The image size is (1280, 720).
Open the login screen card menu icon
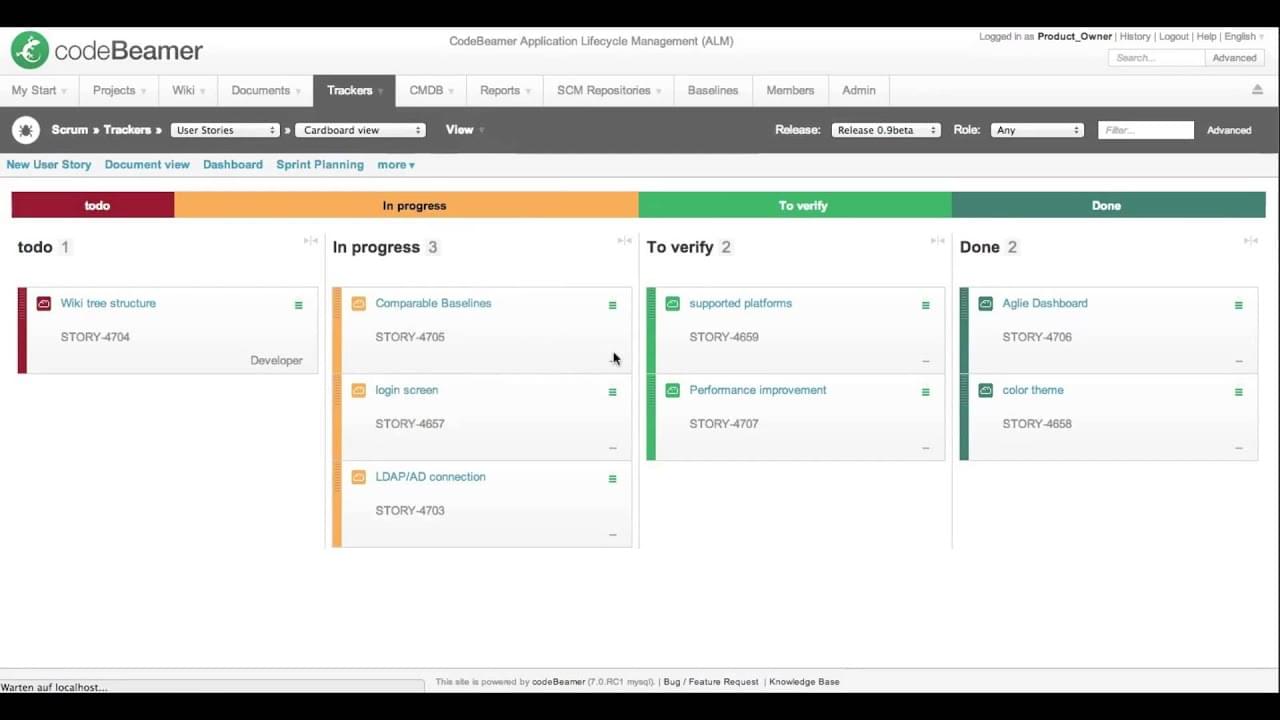click(x=612, y=392)
